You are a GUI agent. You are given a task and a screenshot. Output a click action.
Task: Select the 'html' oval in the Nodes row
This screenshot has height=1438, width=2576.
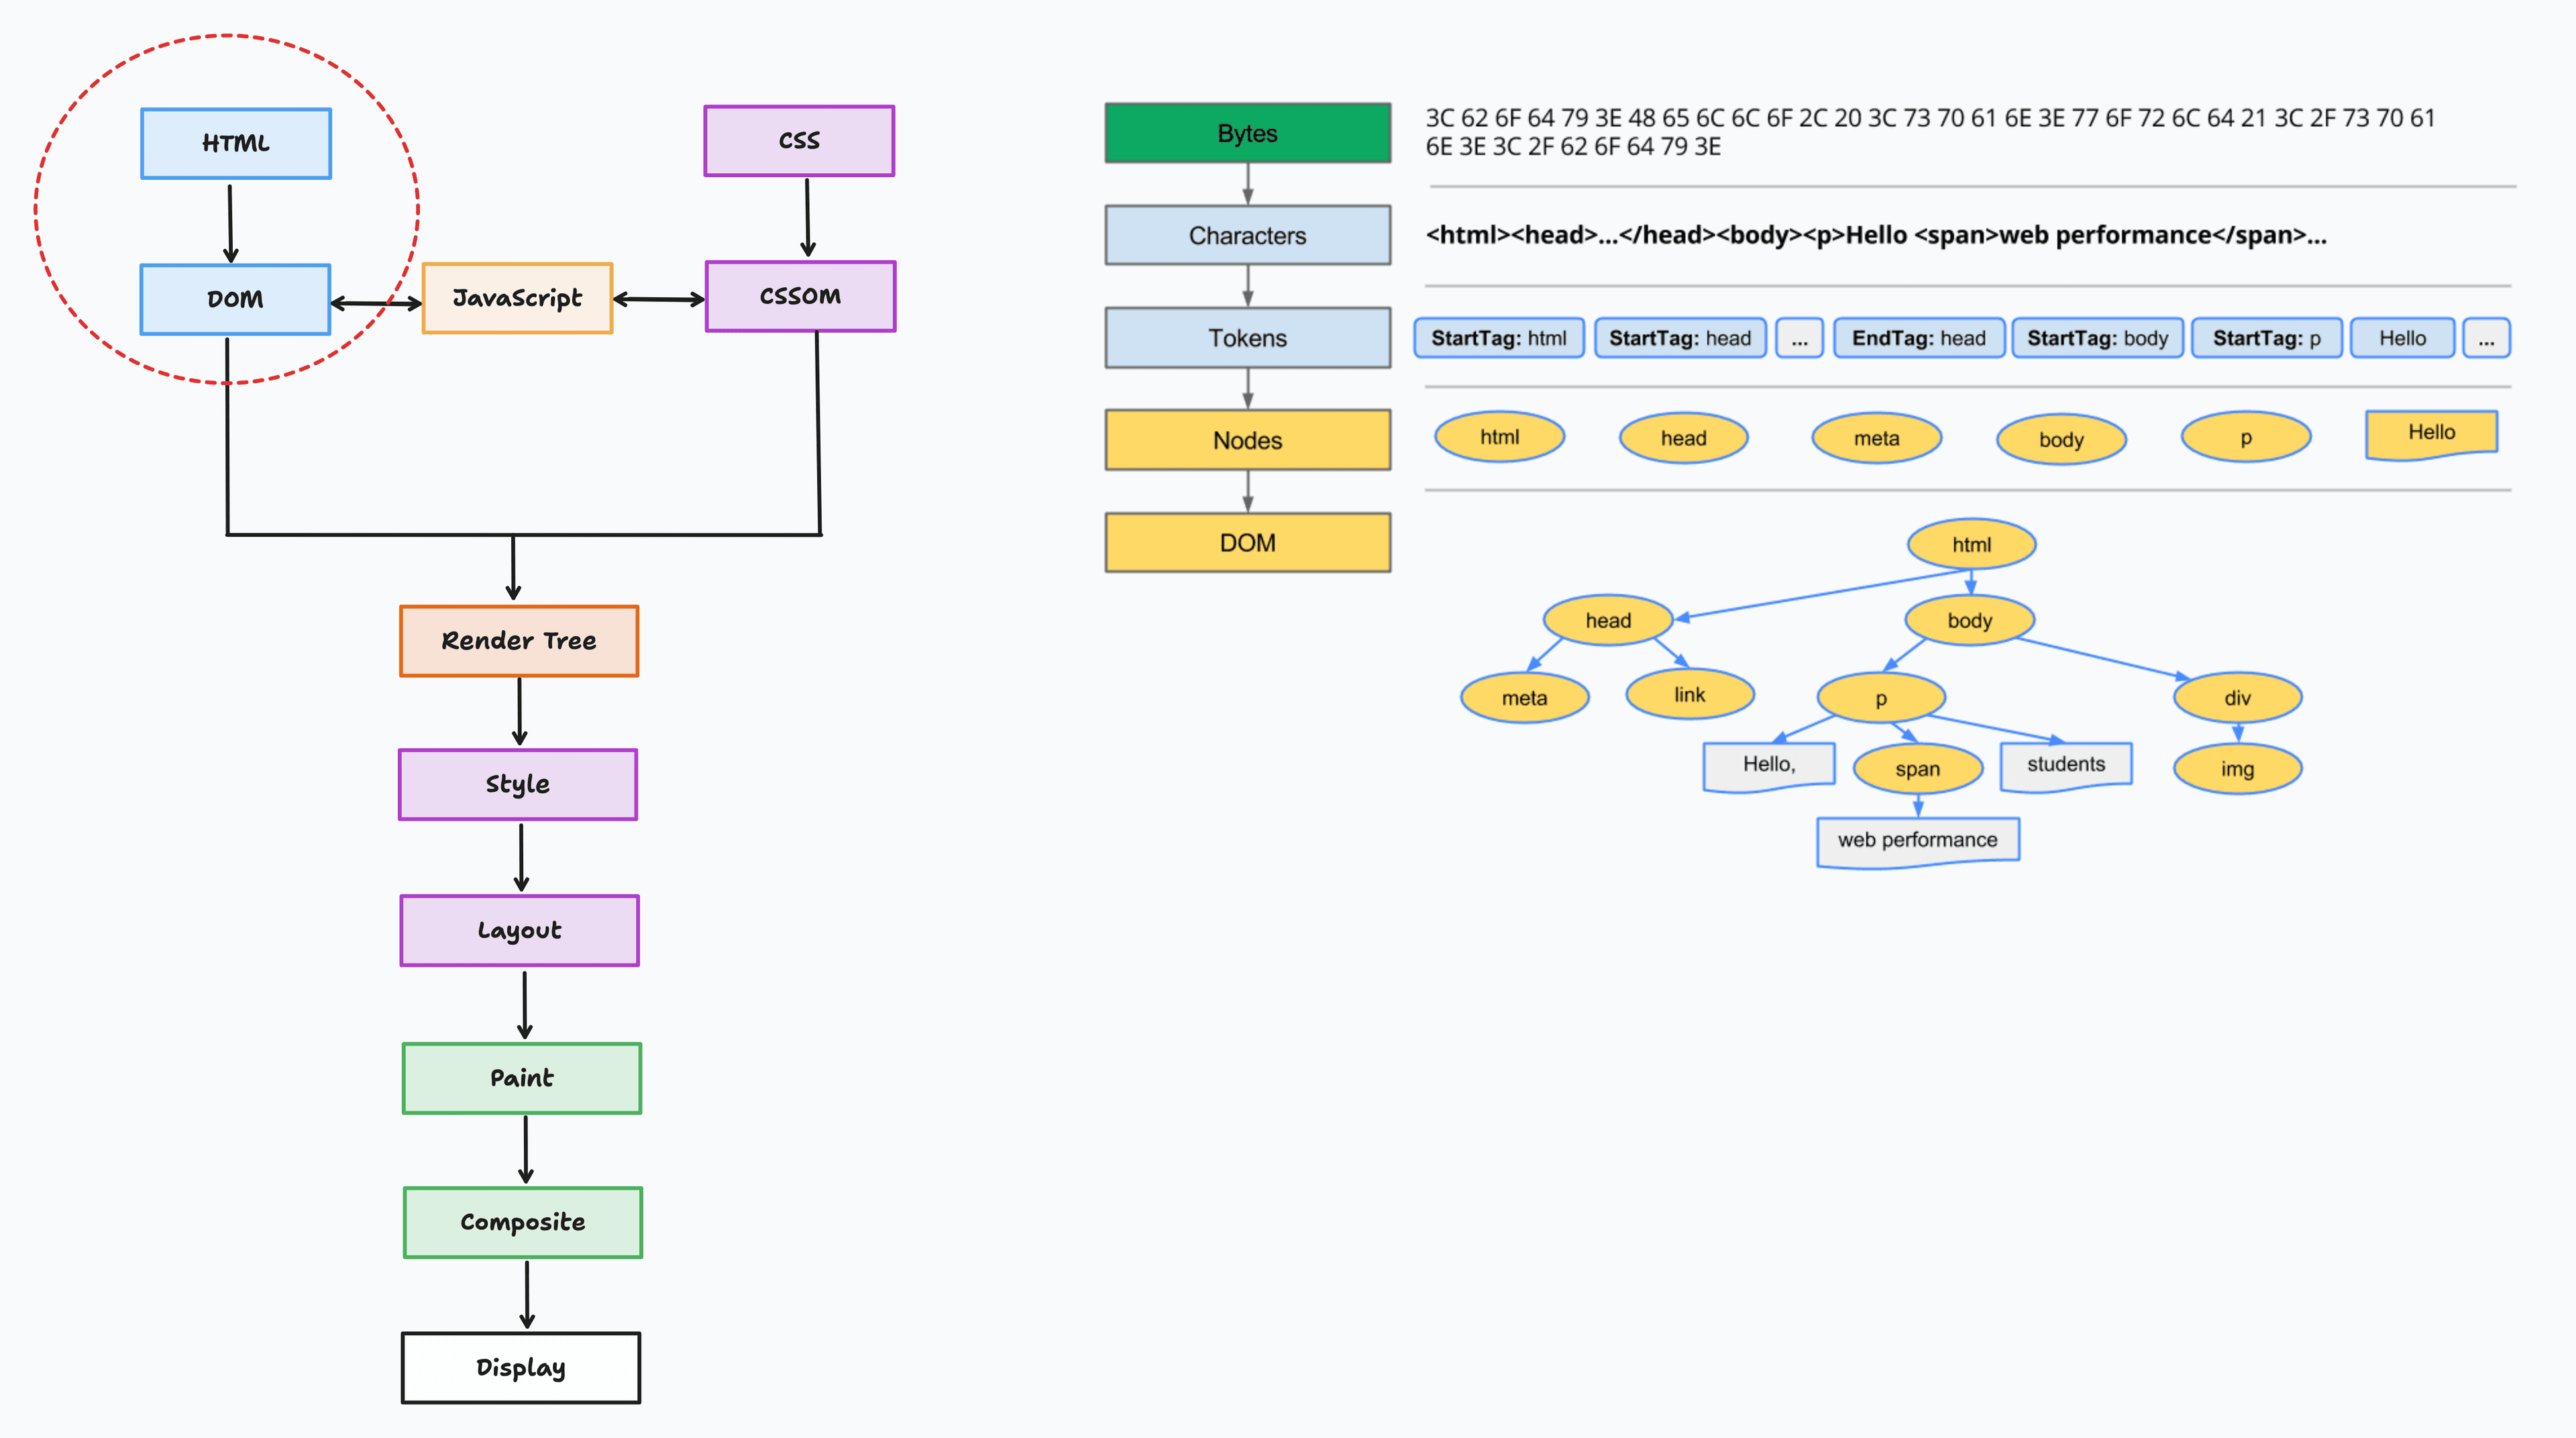[1500, 437]
